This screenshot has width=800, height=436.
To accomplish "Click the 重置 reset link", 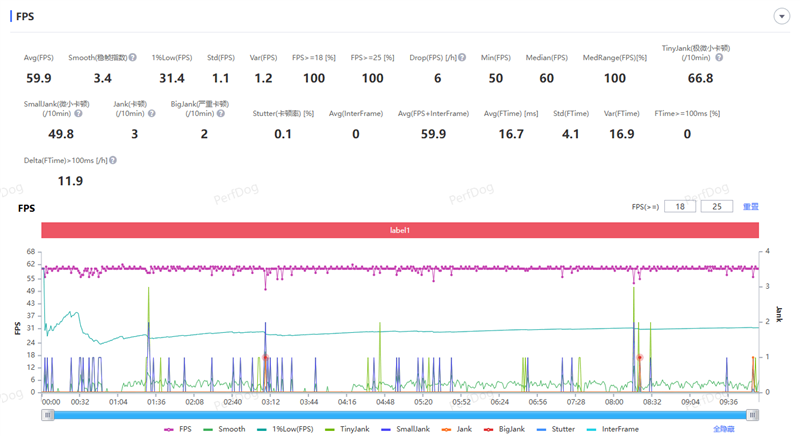I will pyautogui.click(x=750, y=207).
